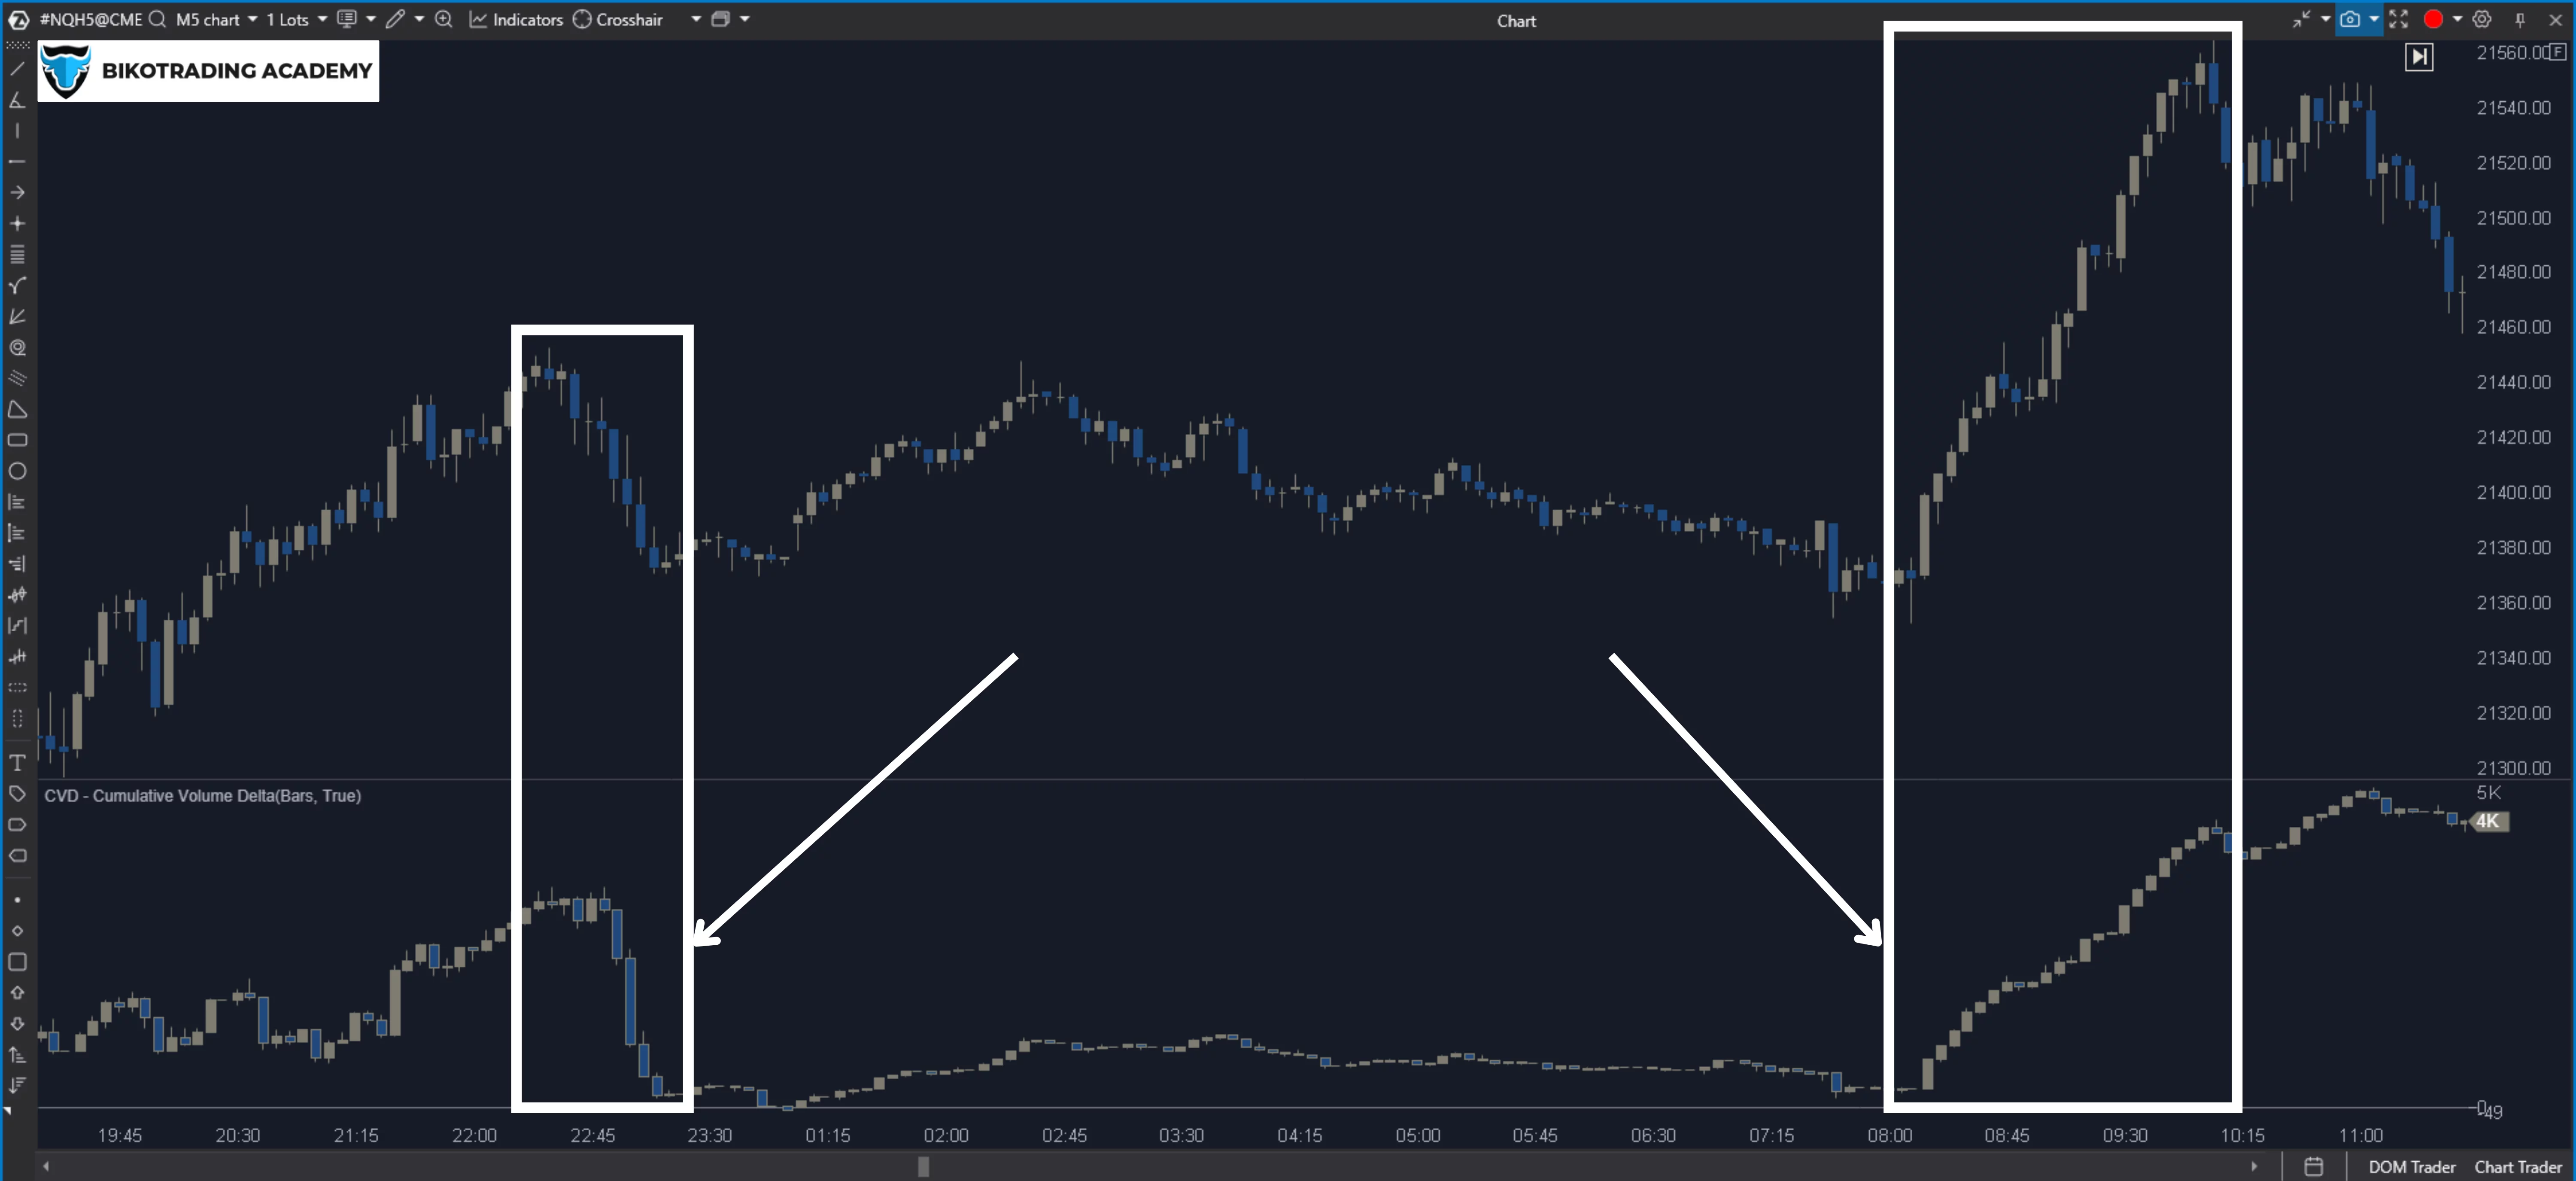The image size is (2576, 1181).
Task: Select the vertical line tool
Action: coord(17,131)
